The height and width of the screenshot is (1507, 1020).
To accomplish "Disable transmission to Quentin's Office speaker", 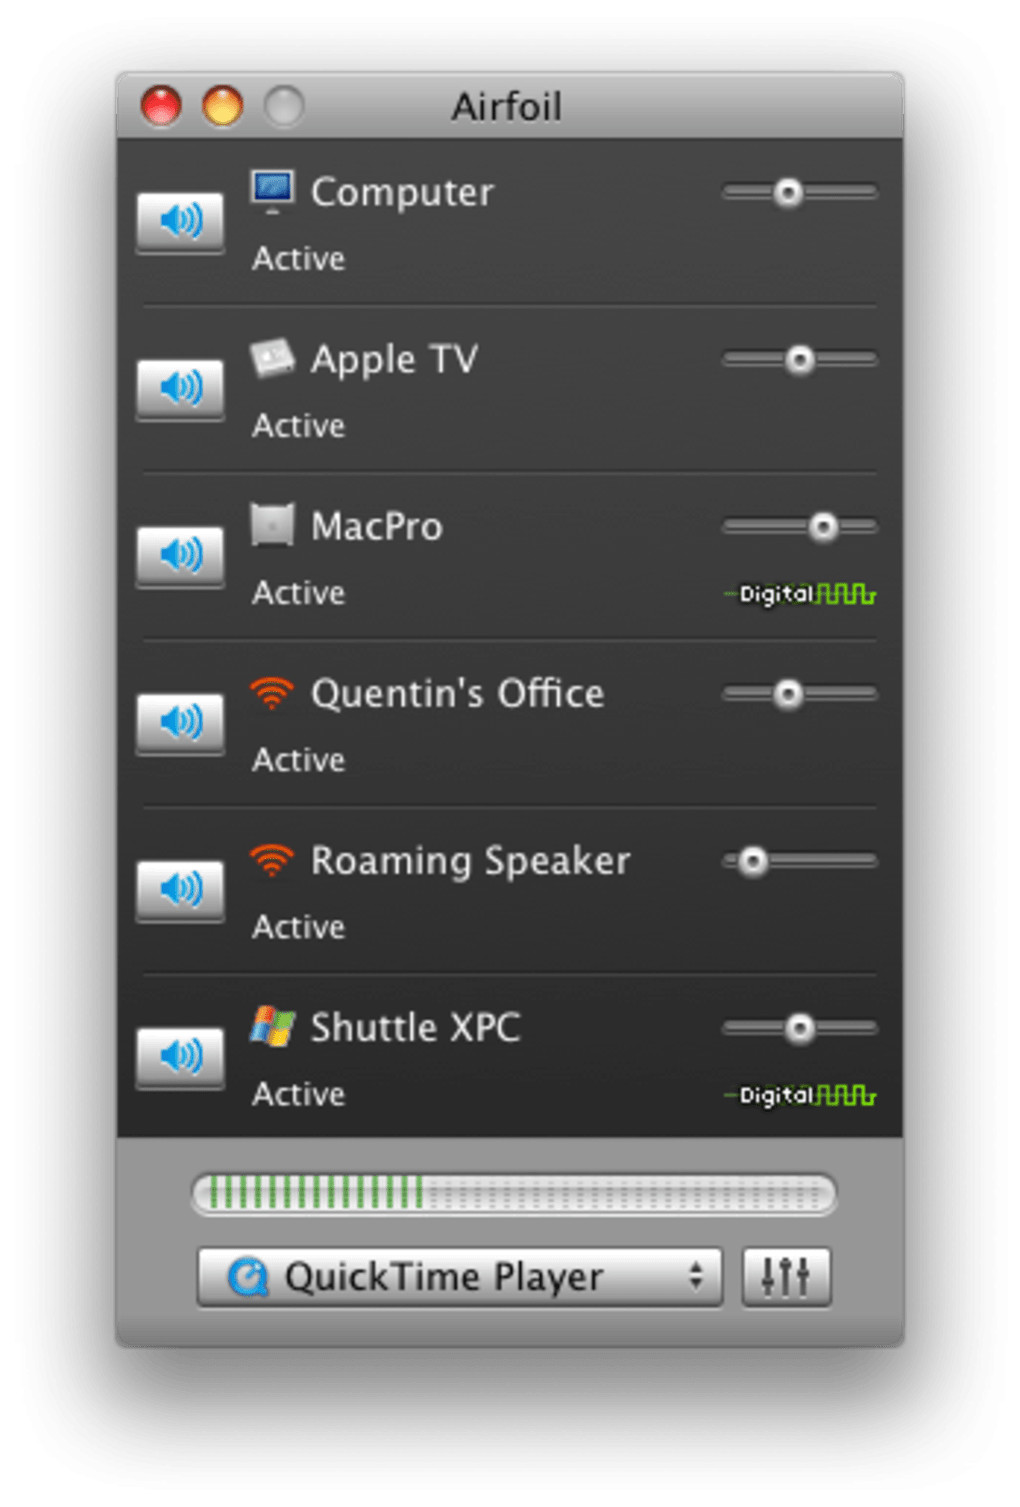I will click(181, 723).
